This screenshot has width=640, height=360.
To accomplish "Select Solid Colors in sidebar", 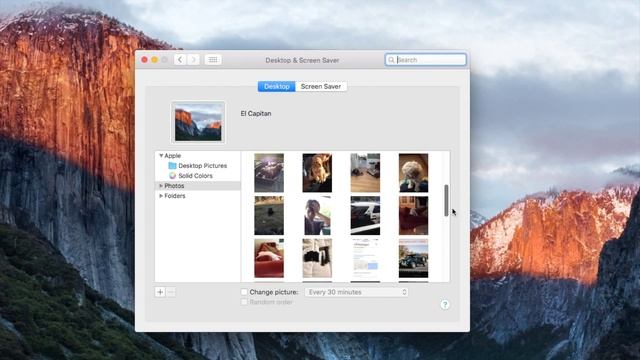I will click(196, 176).
